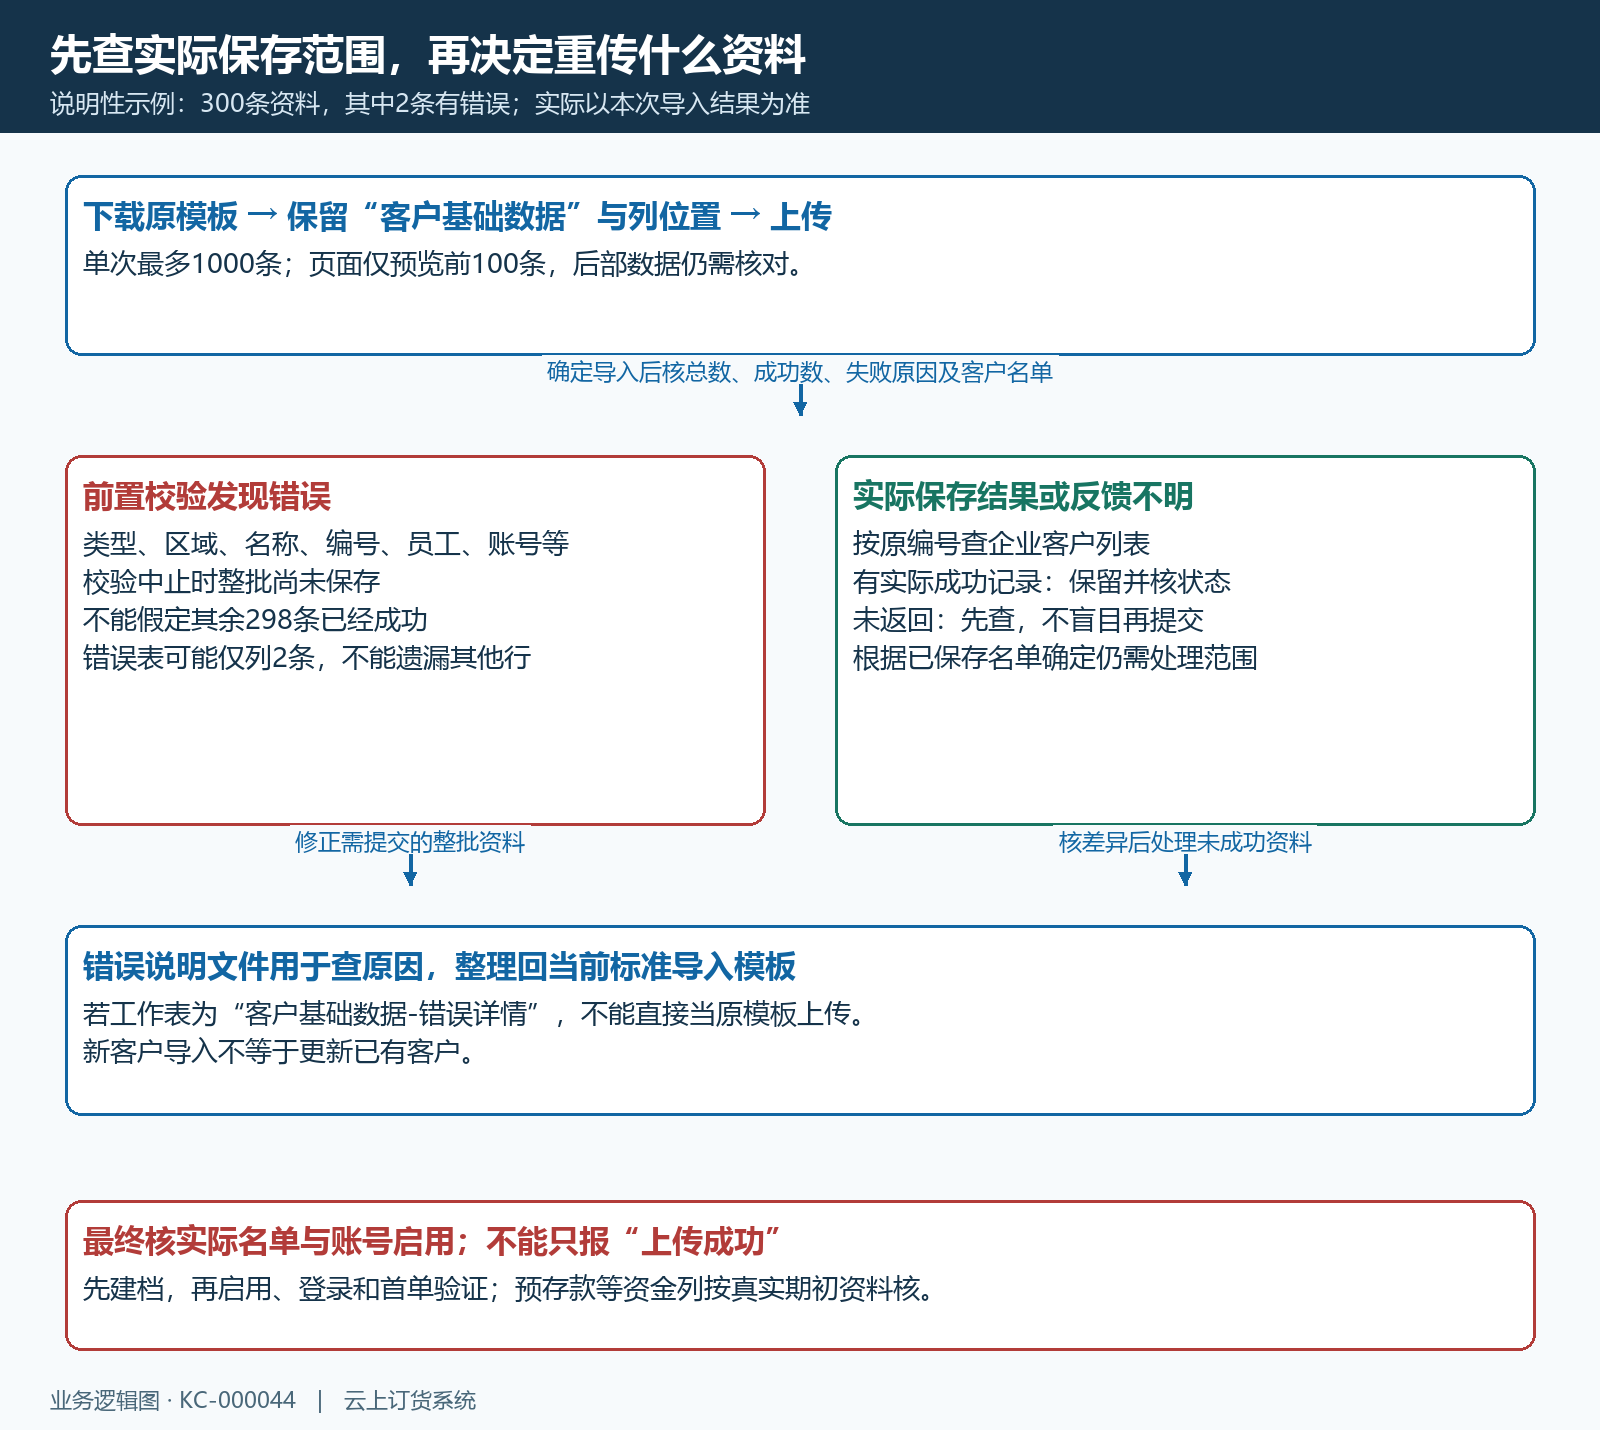Select subtitle starting with 说明性示例：300条资料

pos(430,104)
